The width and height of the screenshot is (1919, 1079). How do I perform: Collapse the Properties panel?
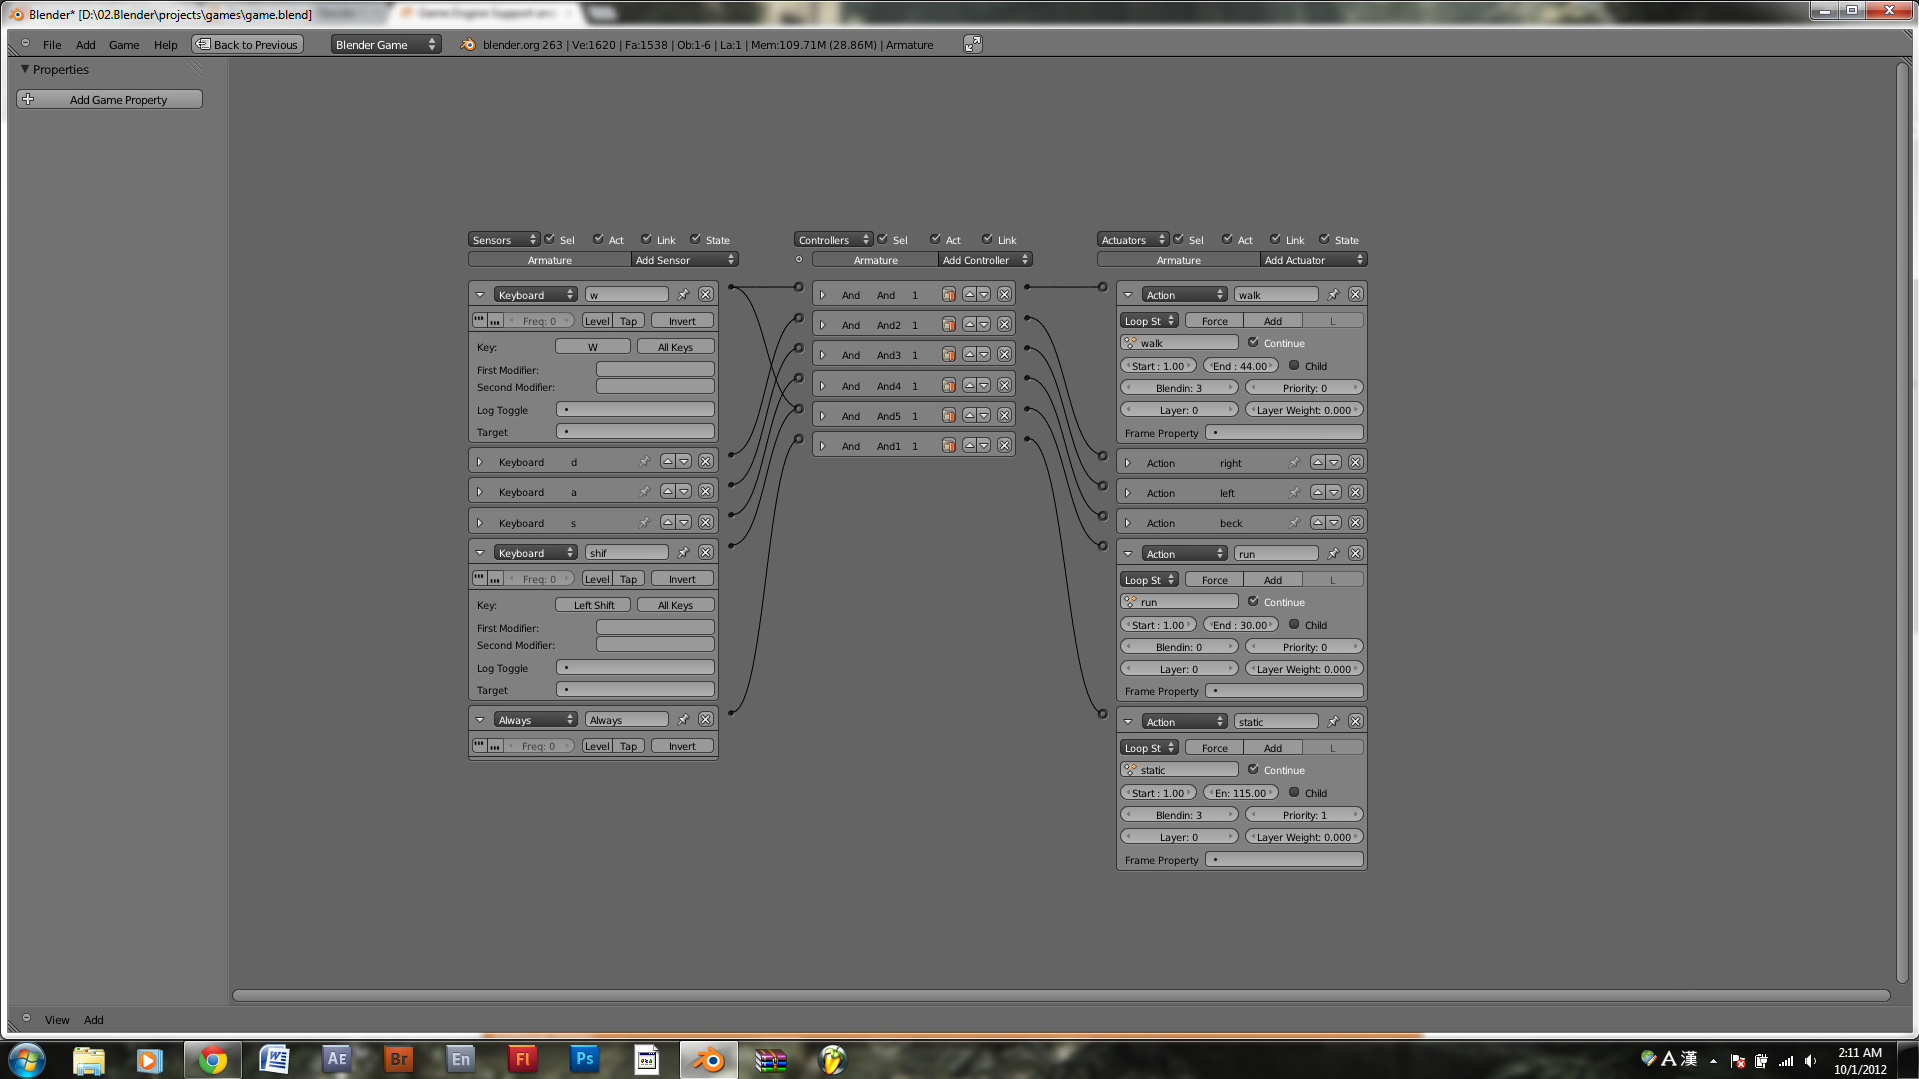point(25,69)
